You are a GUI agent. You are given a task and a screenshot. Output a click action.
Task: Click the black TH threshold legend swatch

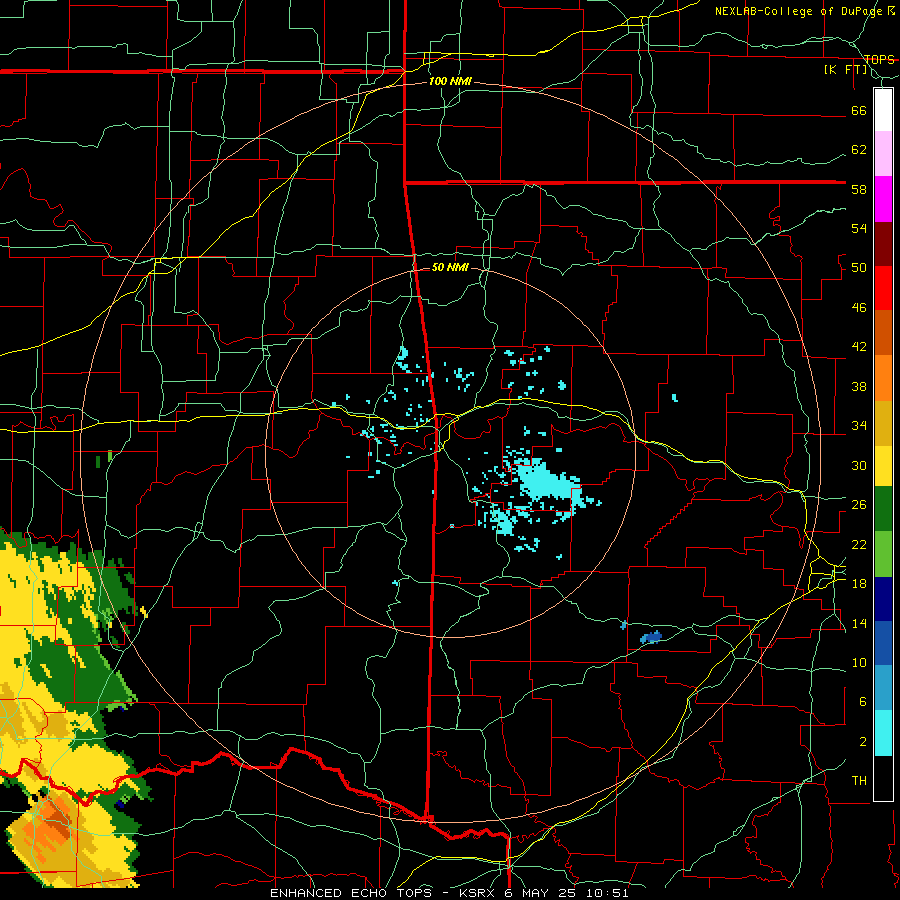coord(883,778)
